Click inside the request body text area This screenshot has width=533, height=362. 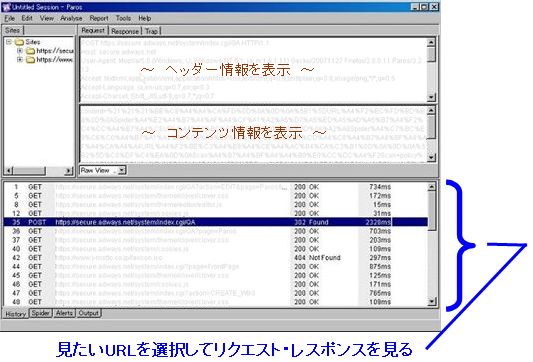pos(254,134)
